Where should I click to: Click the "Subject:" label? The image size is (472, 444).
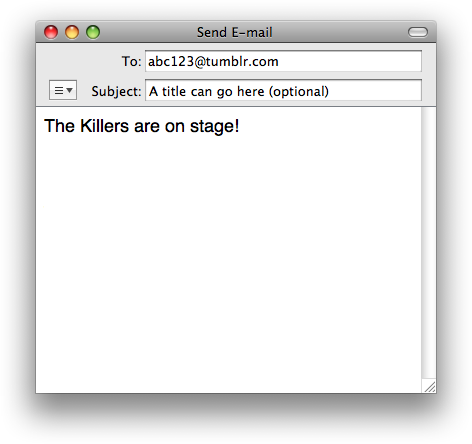(116, 91)
